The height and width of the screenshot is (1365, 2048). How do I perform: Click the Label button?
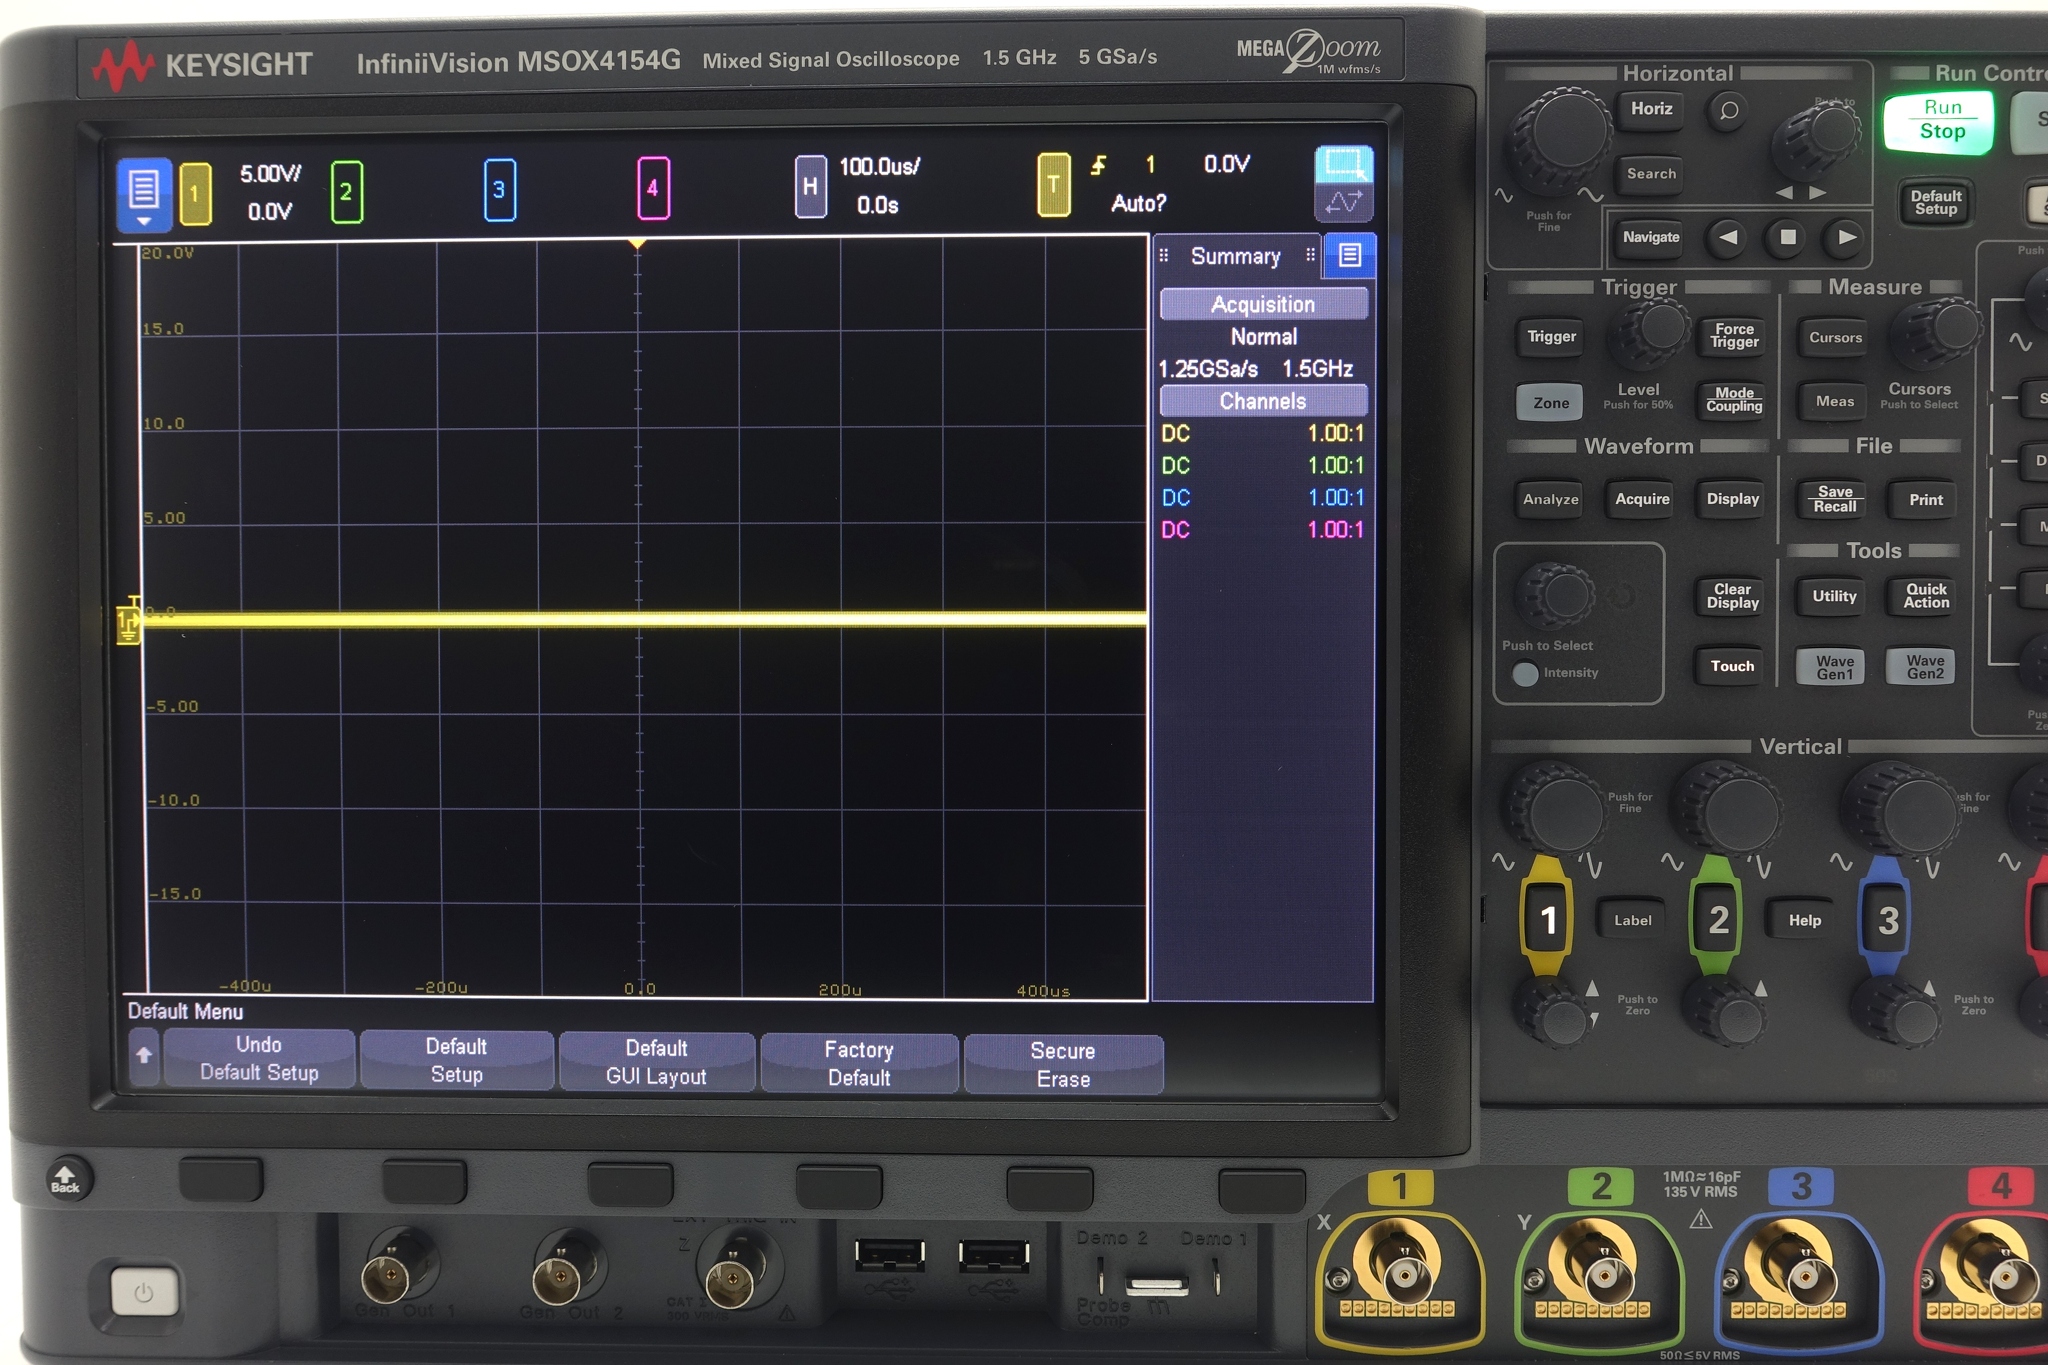(x=1632, y=921)
